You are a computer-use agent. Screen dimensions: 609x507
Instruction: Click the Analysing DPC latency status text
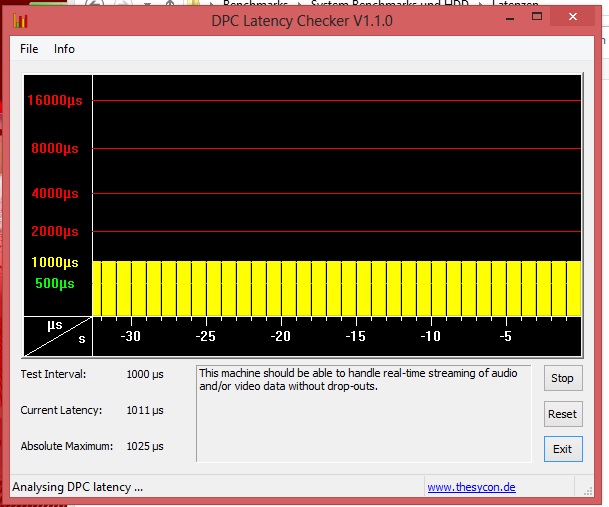pyautogui.click(x=77, y=487)
